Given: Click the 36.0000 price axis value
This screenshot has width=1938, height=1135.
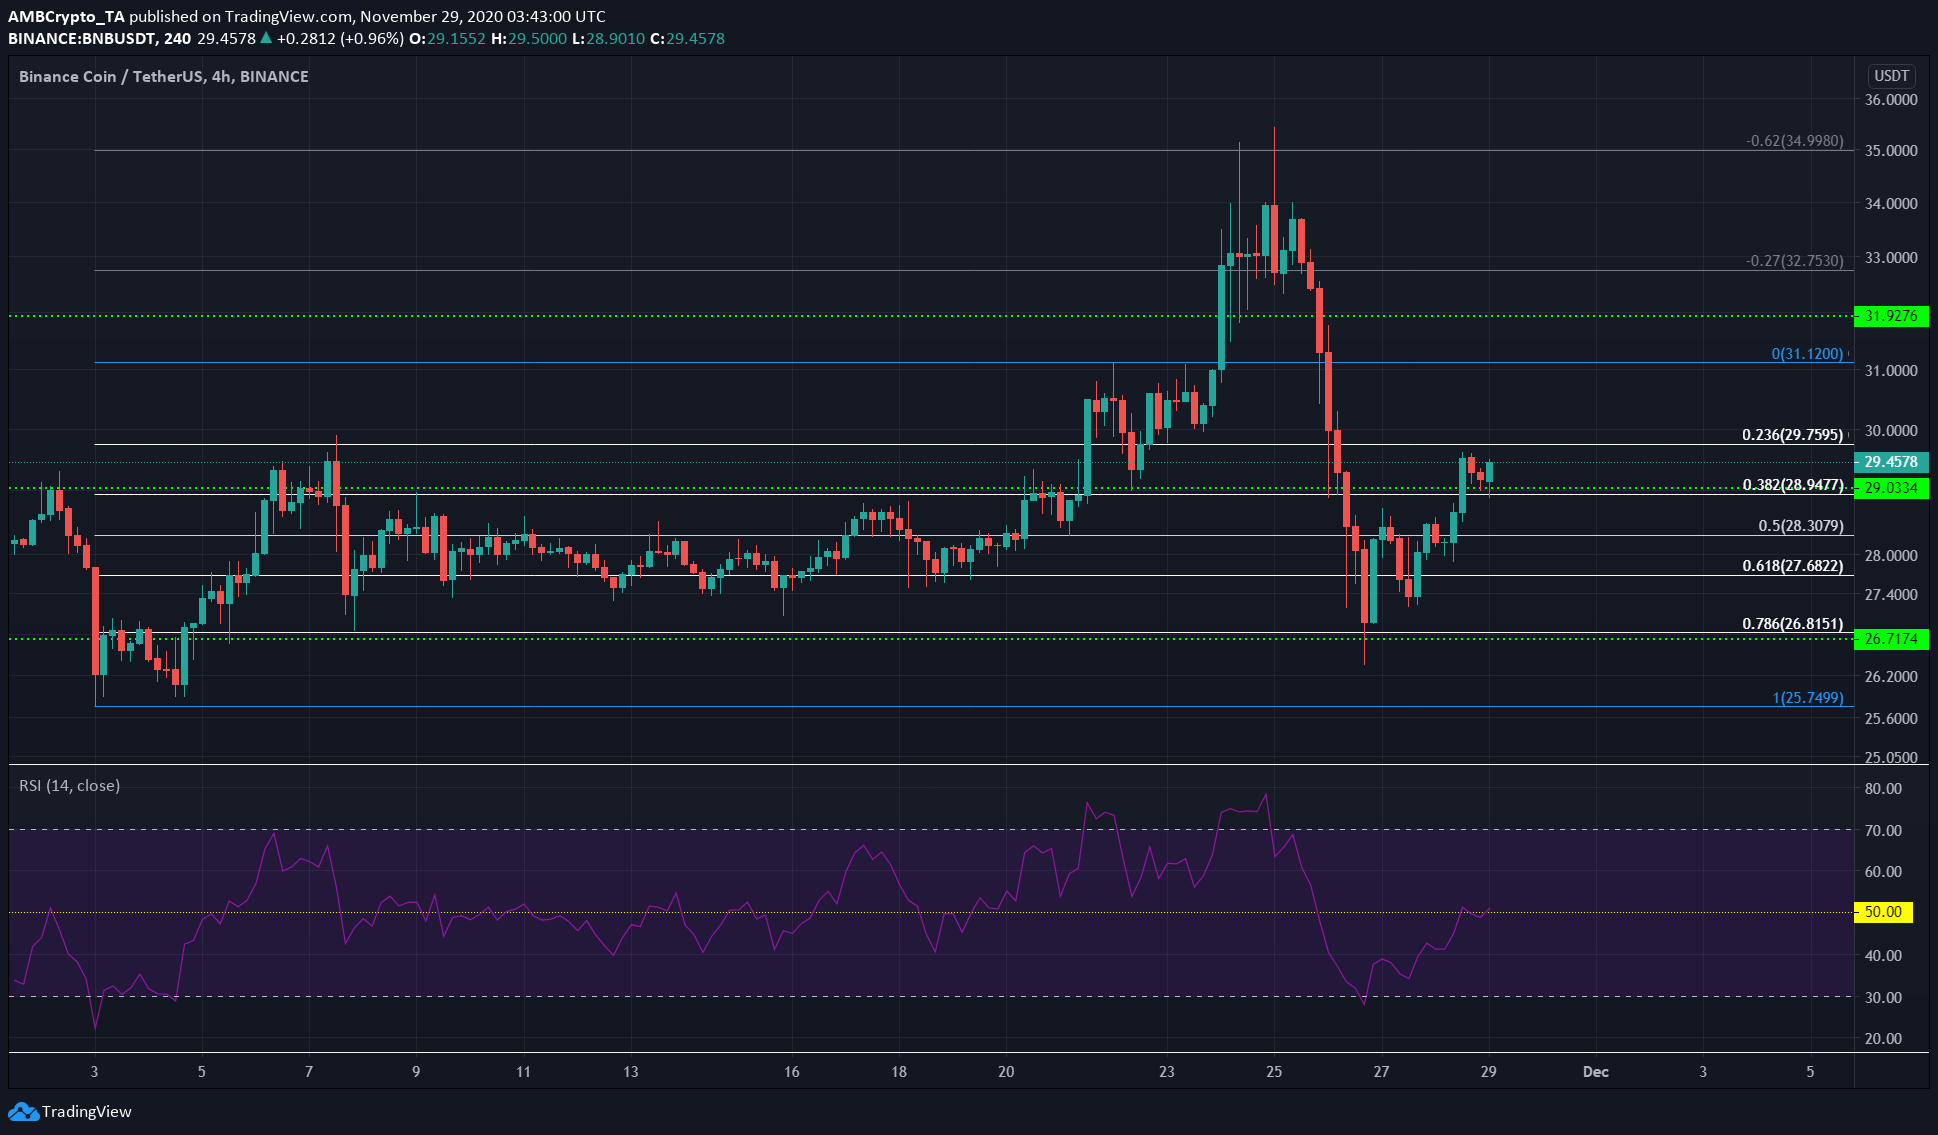Looking at the screenshot, I should tap(1891, 100).
